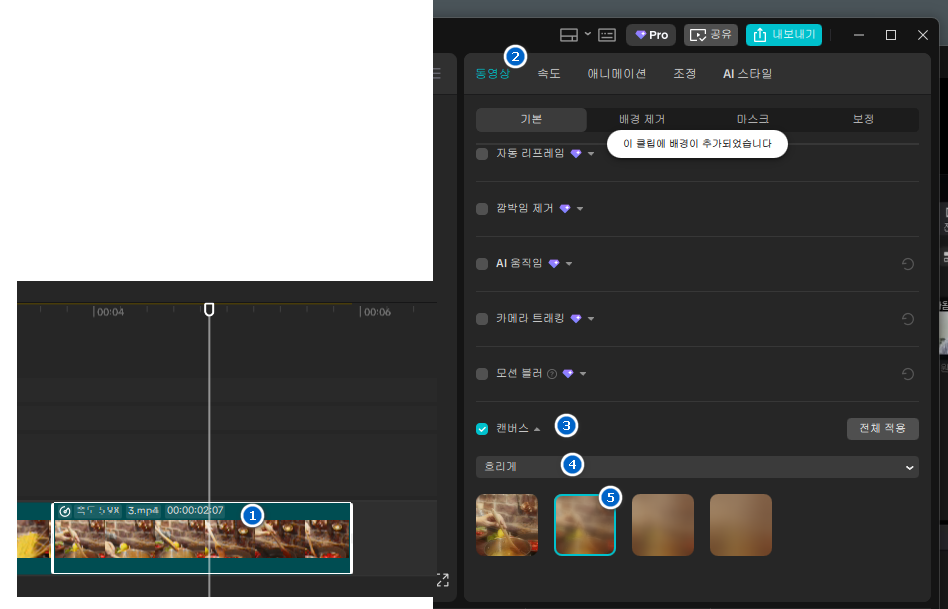Open the 흐리게 canvas dropdown

[x=697, y=467]
